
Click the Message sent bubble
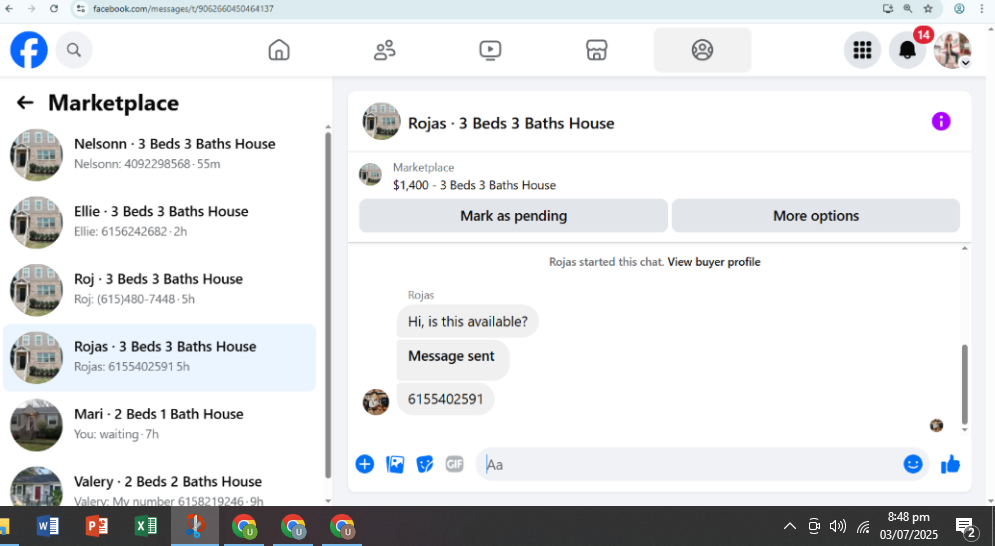pos(451,359)
